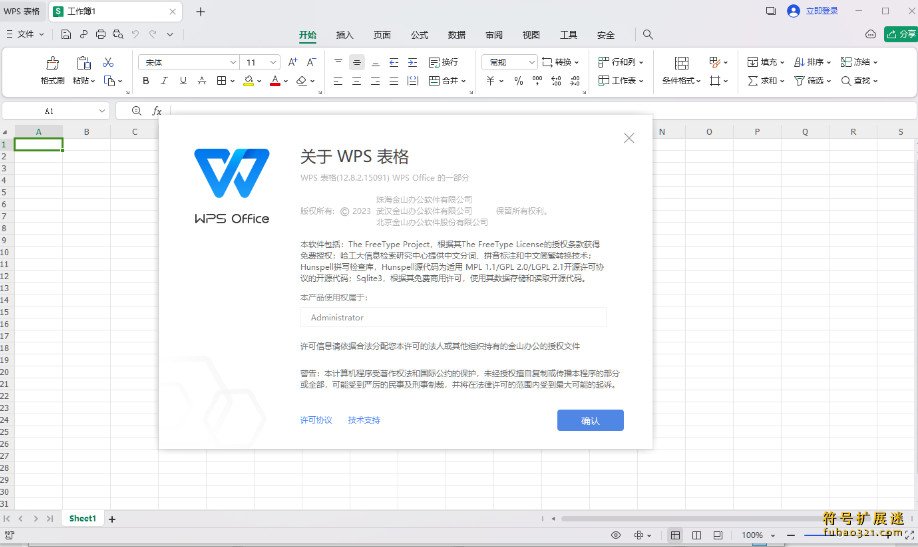Expand the Rows and Columns (行和列) dropdown
This screenshot has width=918, height=547.
click(641, 62)
